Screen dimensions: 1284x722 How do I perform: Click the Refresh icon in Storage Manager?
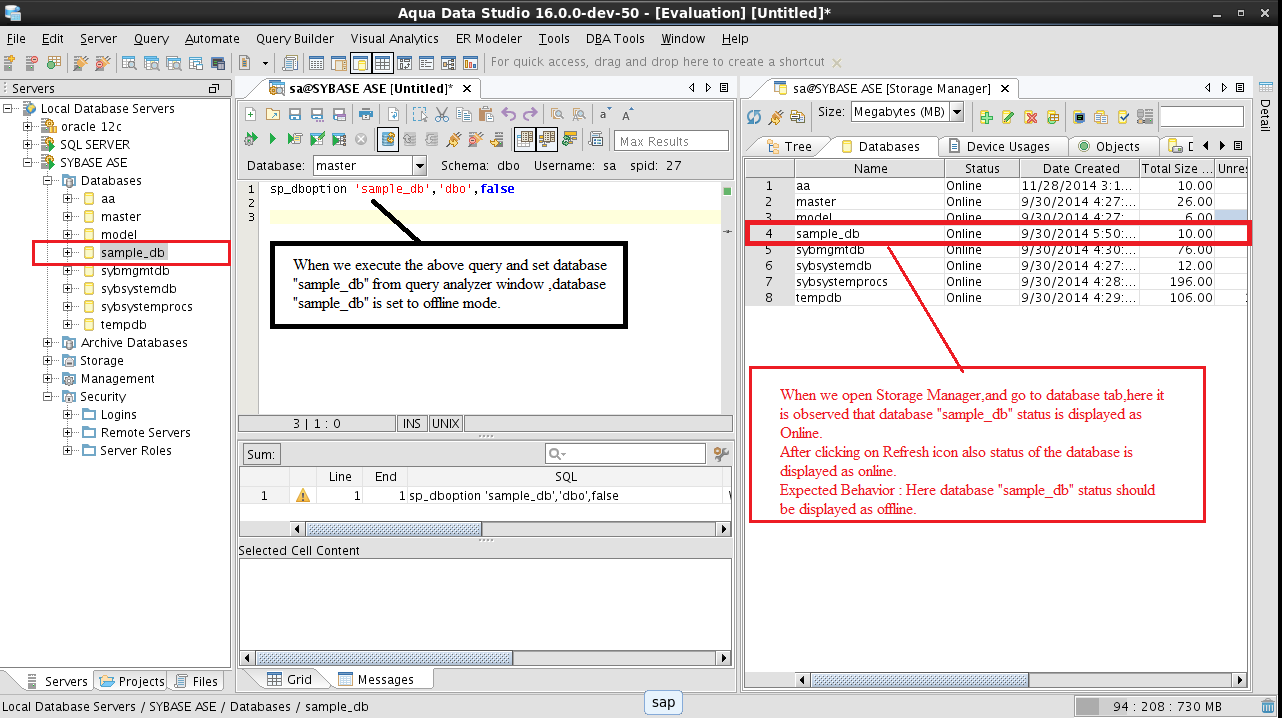click(754, 117)
